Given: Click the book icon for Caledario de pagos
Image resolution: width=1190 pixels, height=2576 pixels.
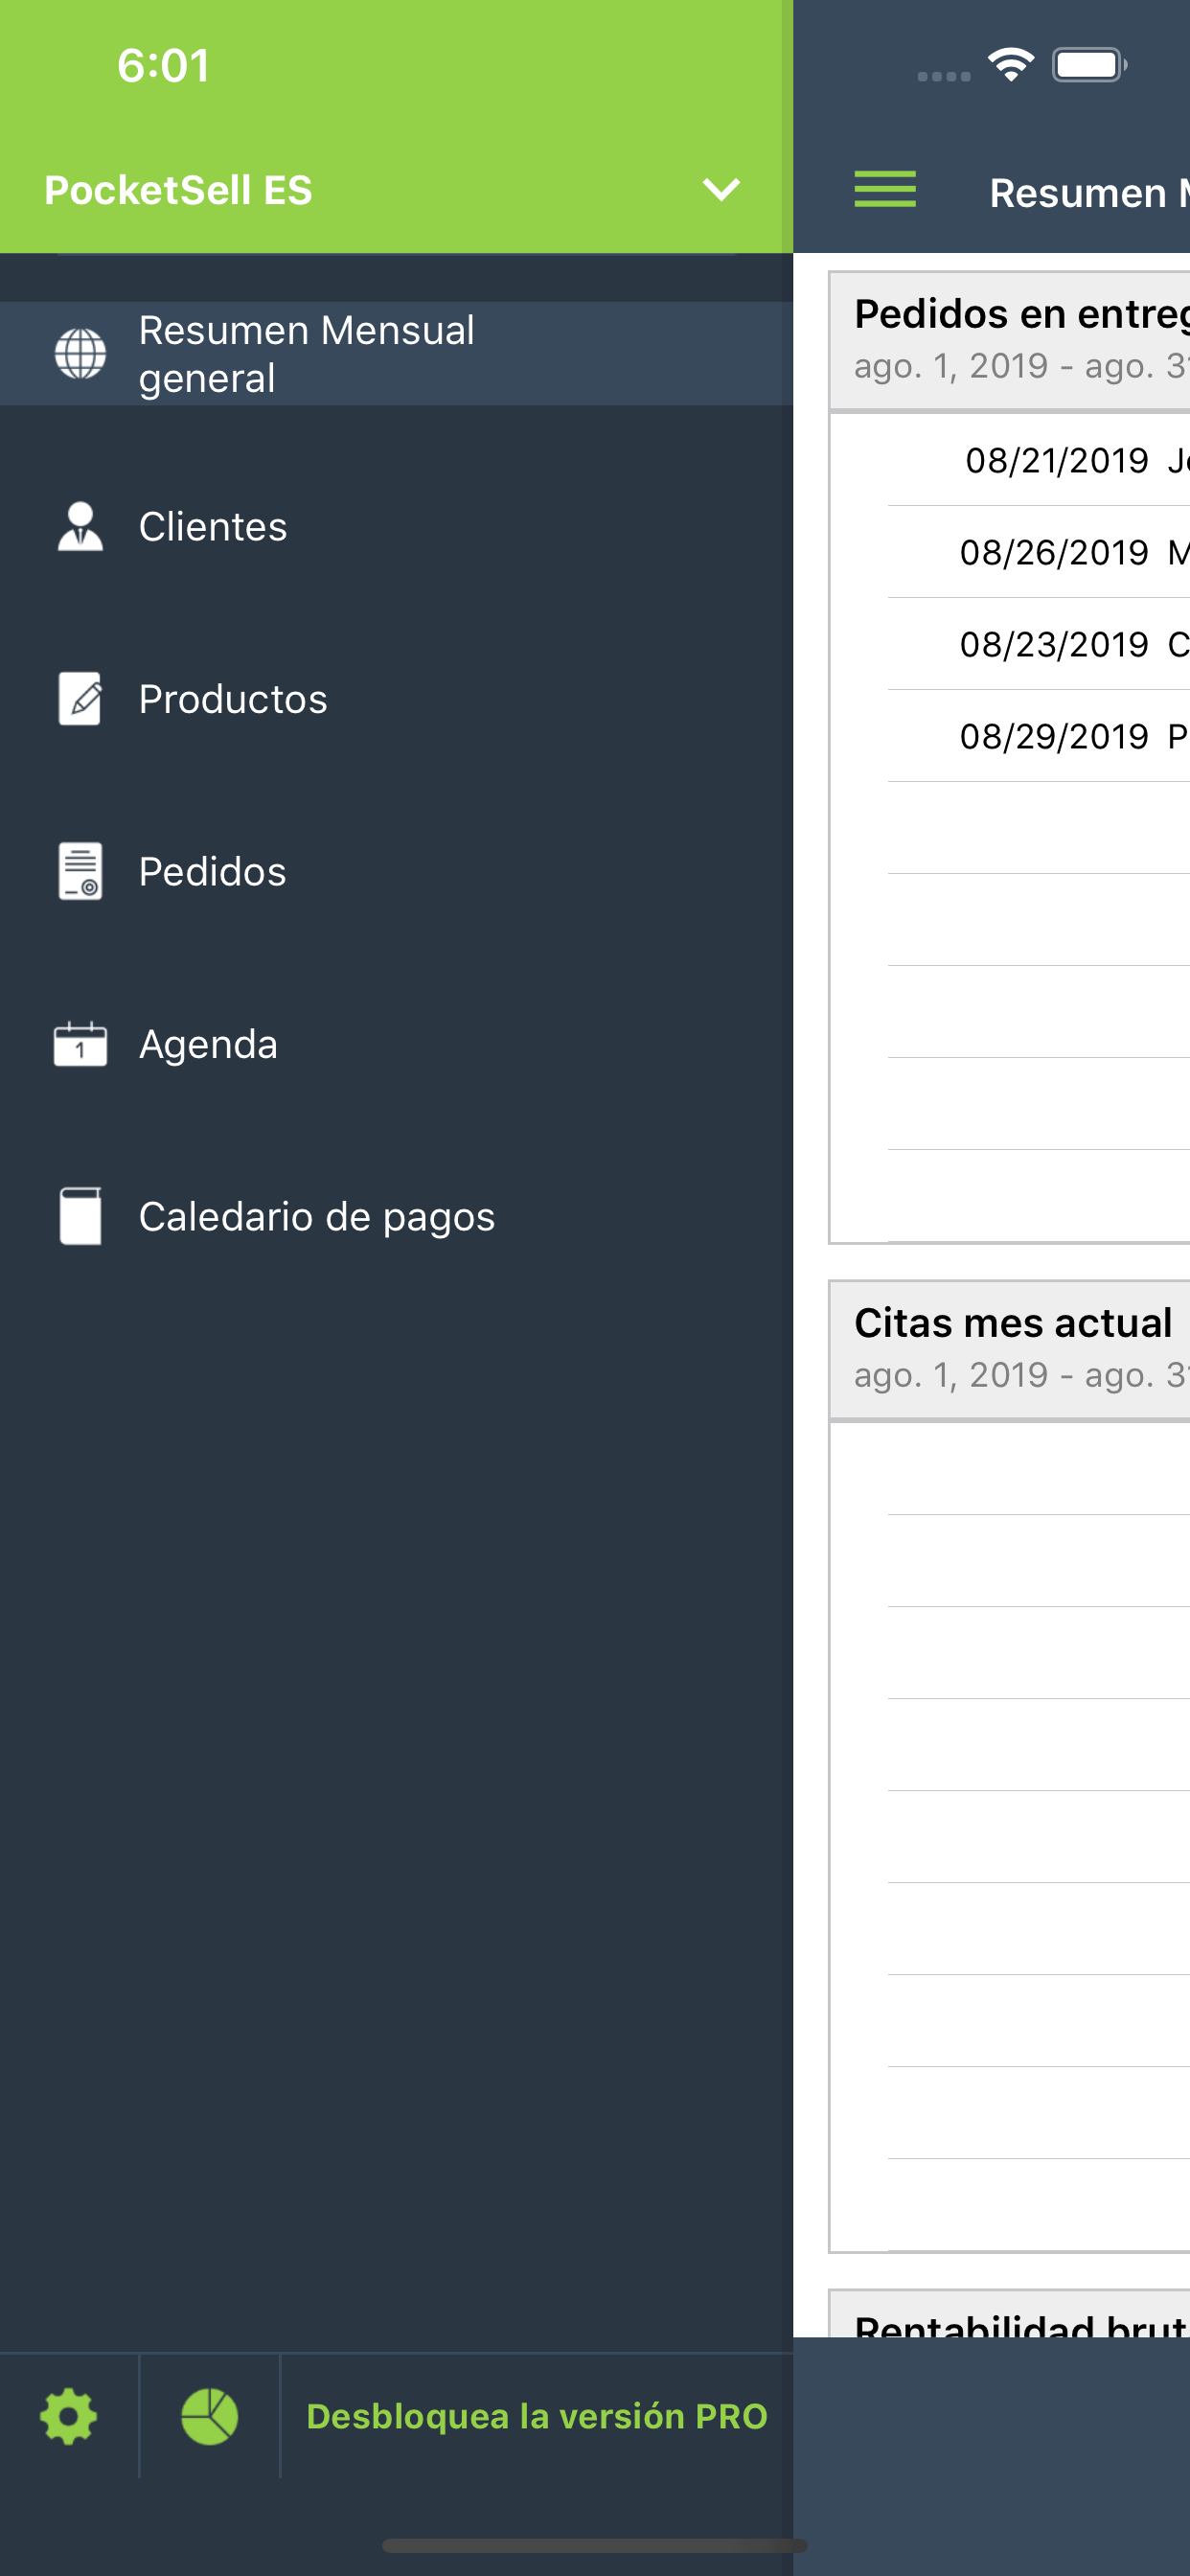Looking at the screenshot, I should point(80,1216).
